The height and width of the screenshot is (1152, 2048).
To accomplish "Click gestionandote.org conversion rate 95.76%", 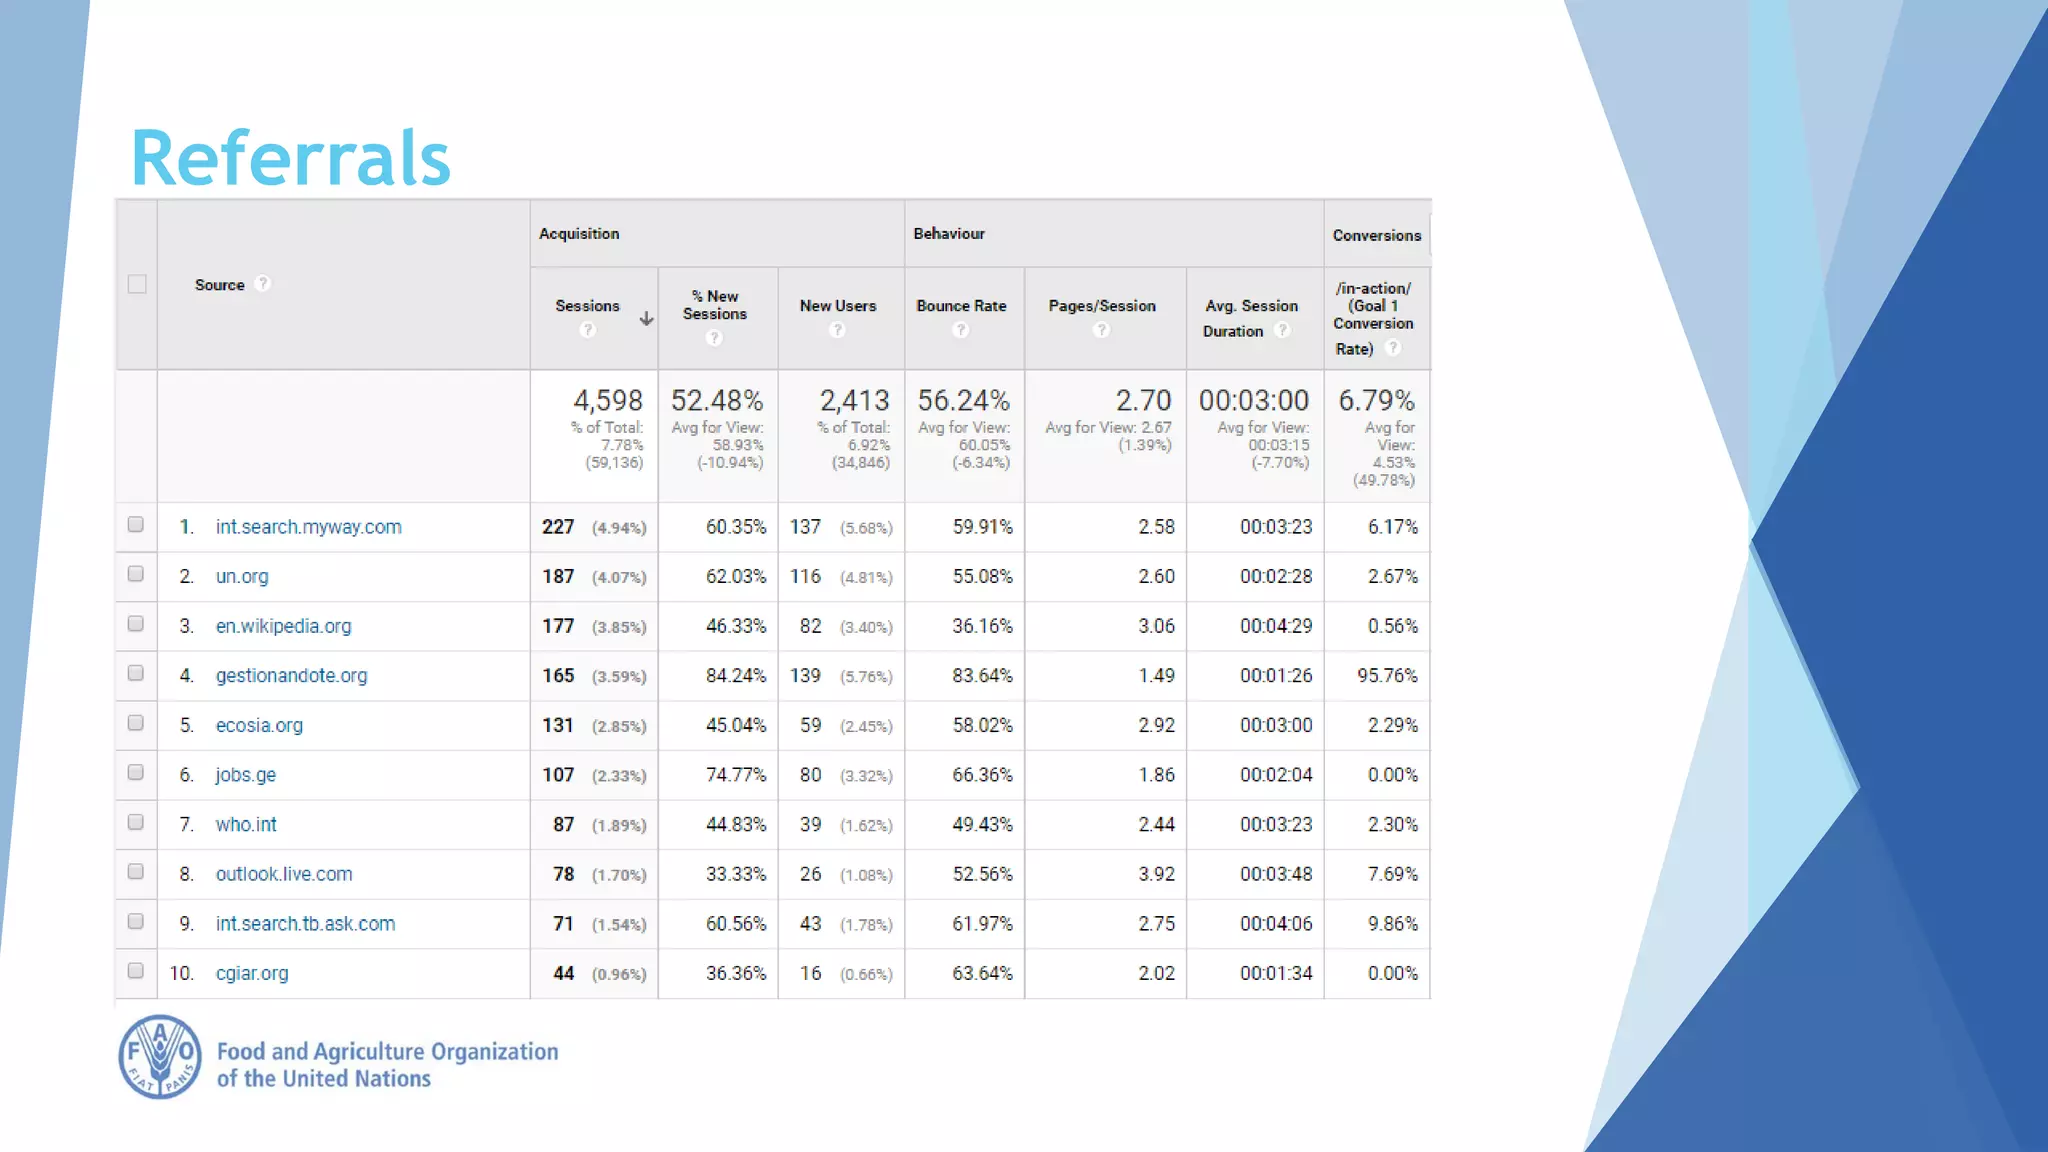I will coord(1387,676).
